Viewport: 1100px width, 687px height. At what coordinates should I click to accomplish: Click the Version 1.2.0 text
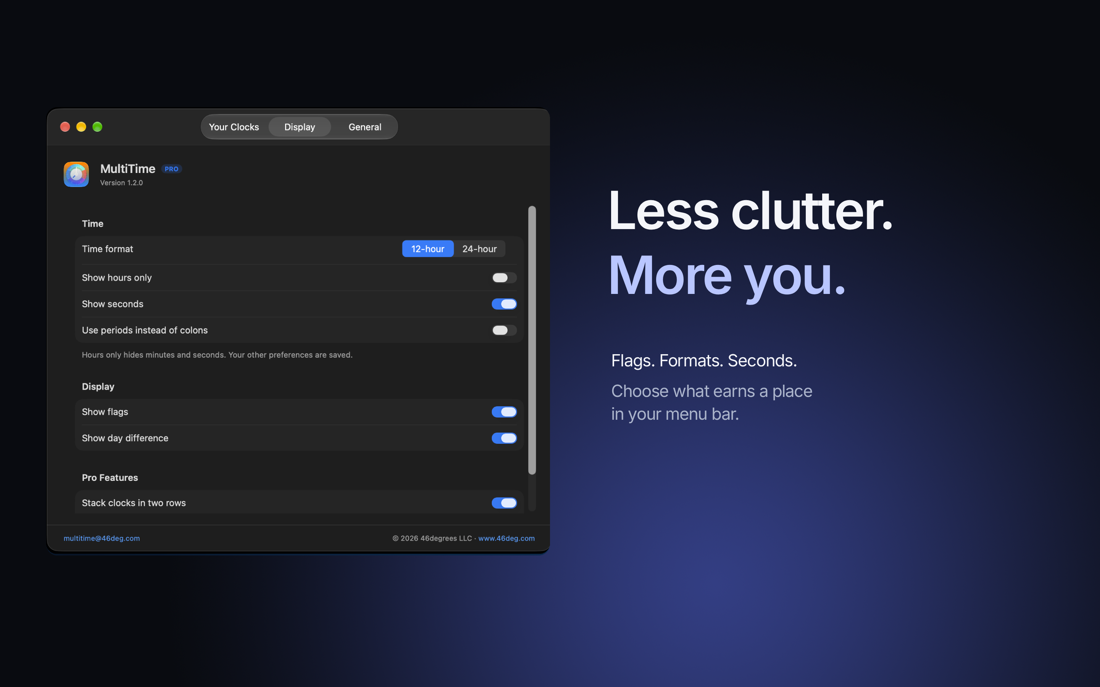(121, 183)
